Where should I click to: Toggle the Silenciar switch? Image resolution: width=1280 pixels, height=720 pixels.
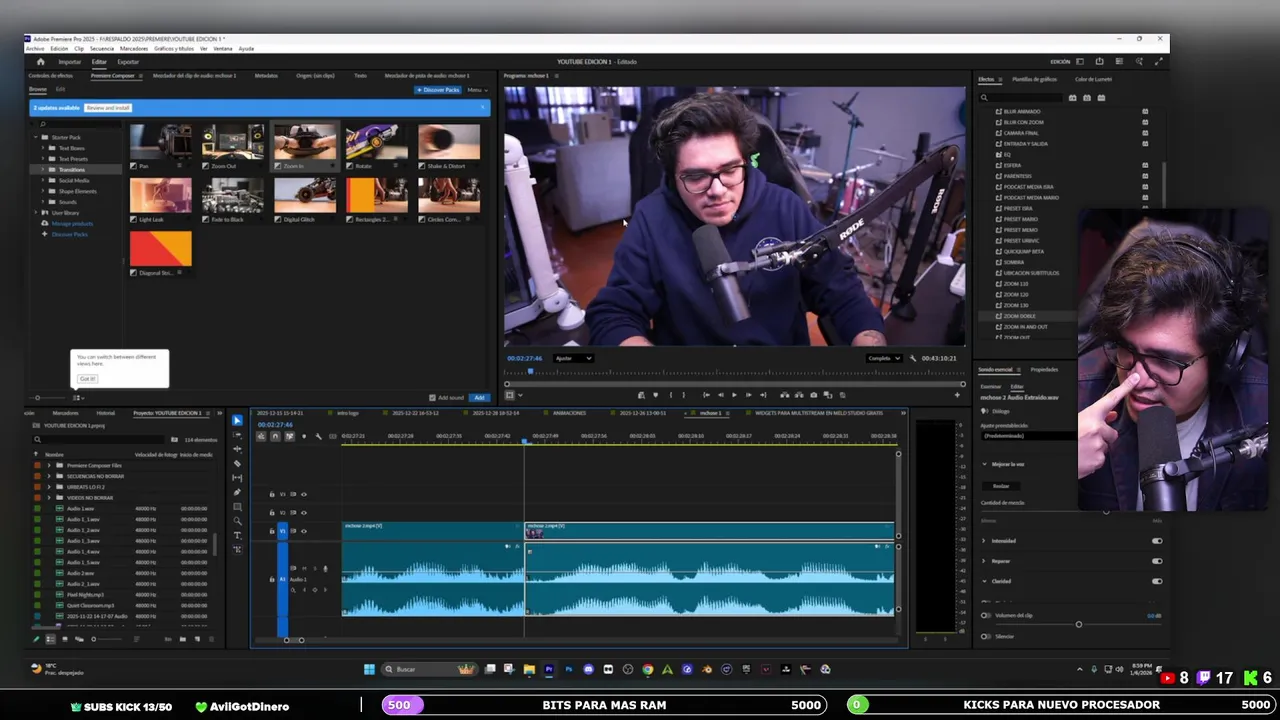tap(985, 636)
